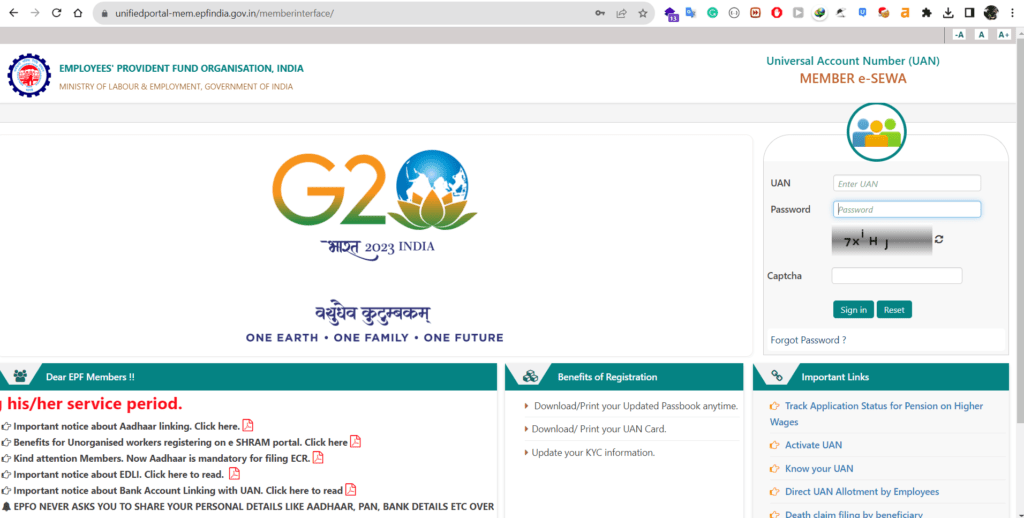The width and height of the screenshot is (1024, 518).
Task: Click the purple house extension icon with badge
Action: (x=670, y=14)
